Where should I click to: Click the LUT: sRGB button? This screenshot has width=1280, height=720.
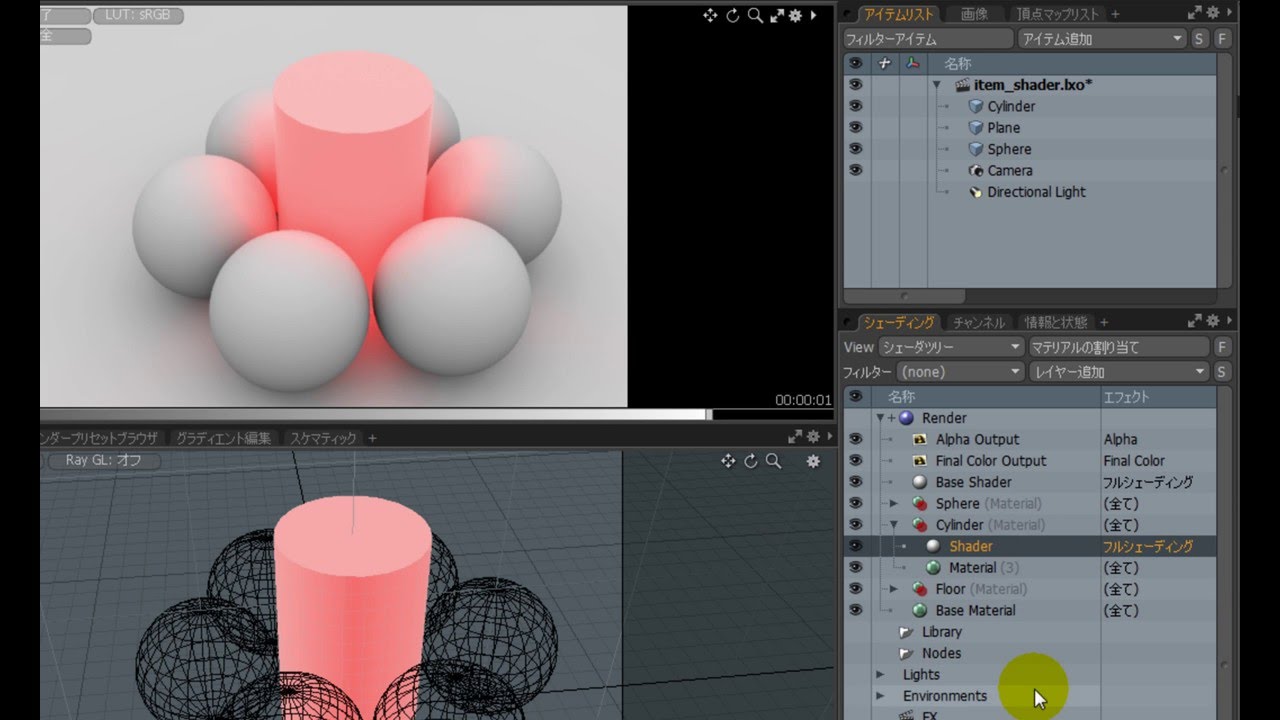pyautogui.click(x=137, y=15)
